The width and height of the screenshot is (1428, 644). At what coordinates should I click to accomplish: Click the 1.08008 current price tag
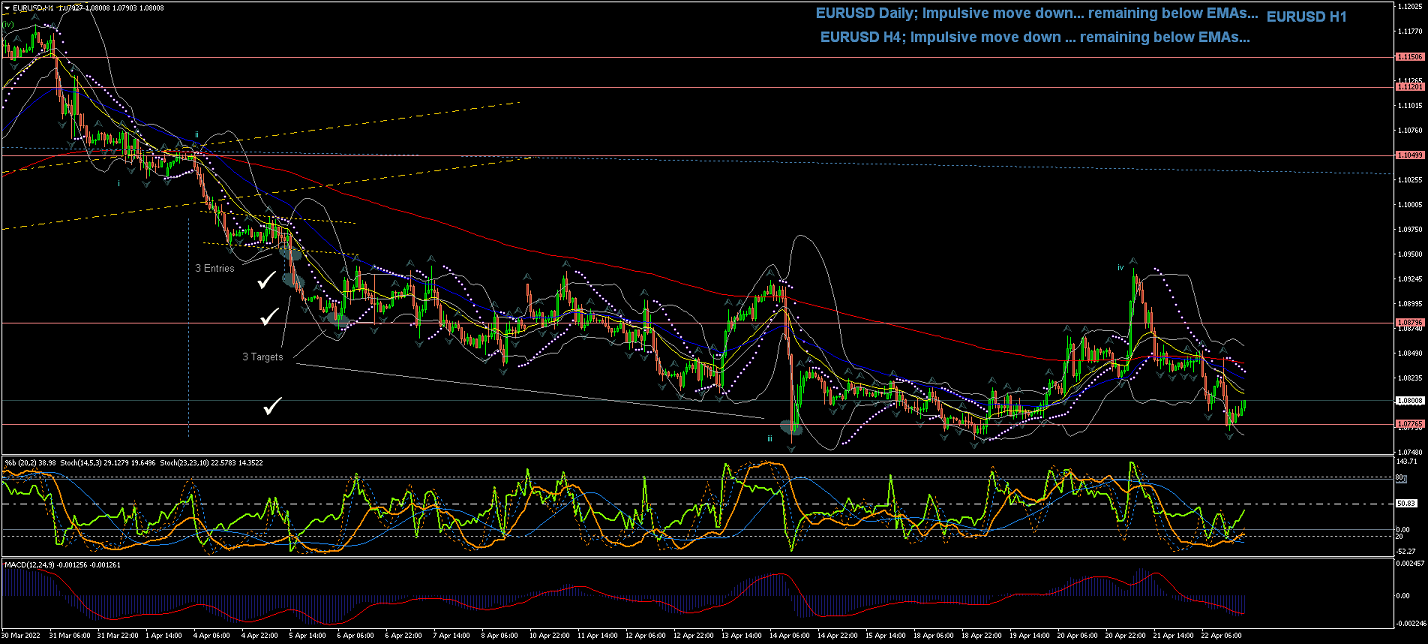point(1411,400)
